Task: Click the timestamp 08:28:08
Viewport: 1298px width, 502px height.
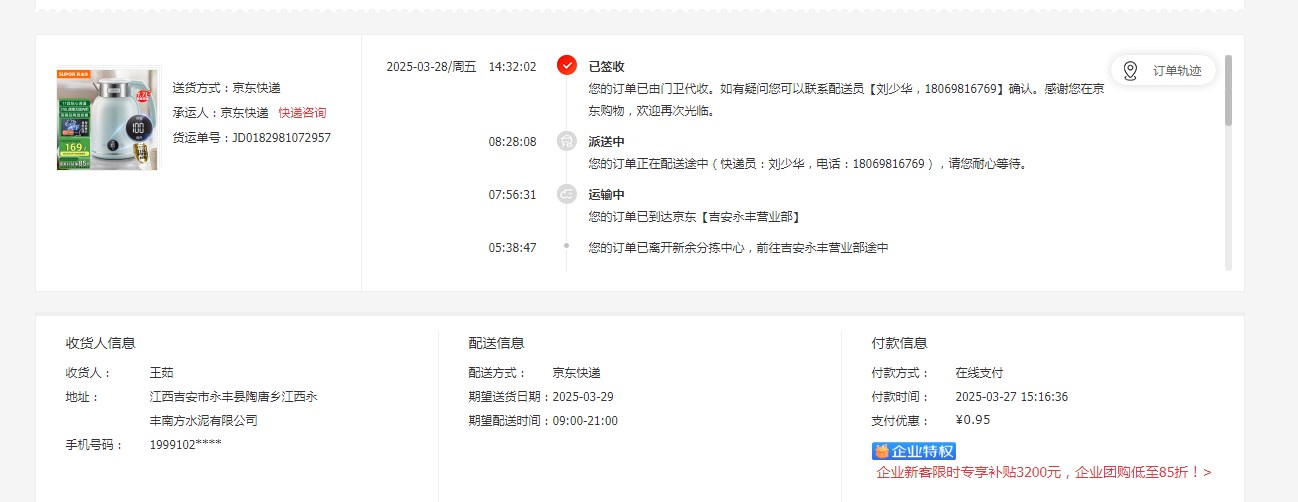Action: pos(512,142)
